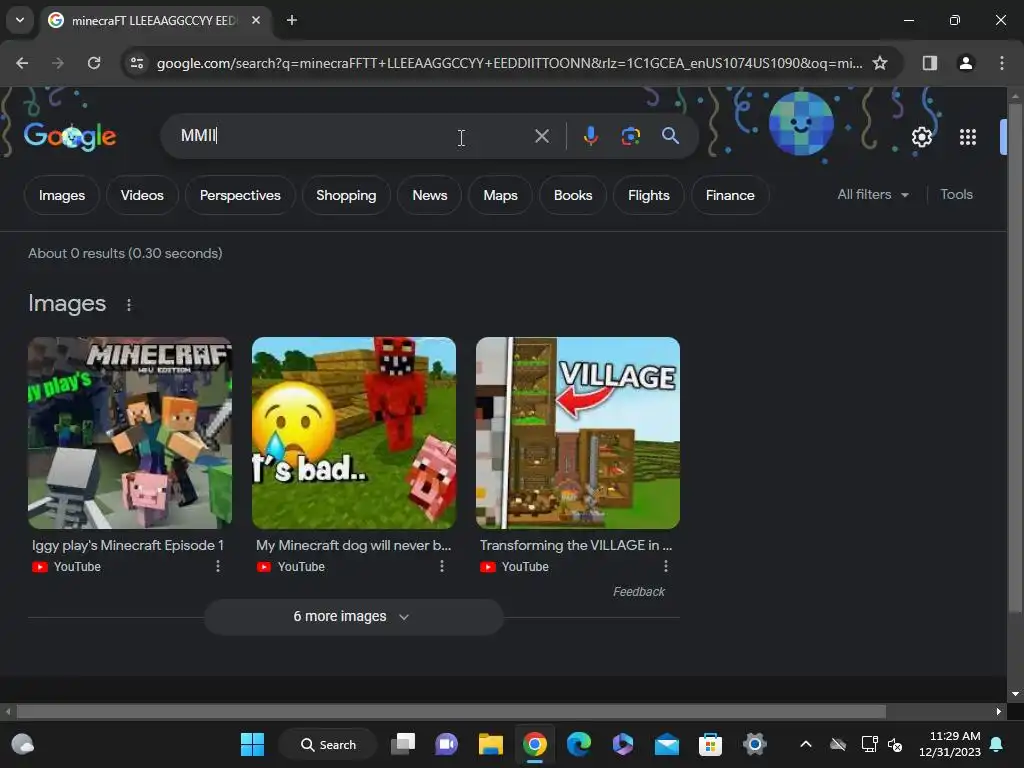Viewport: 1024px width, 768px height.
Task: Click the vertical page scrollbar
Action: 1015,358
